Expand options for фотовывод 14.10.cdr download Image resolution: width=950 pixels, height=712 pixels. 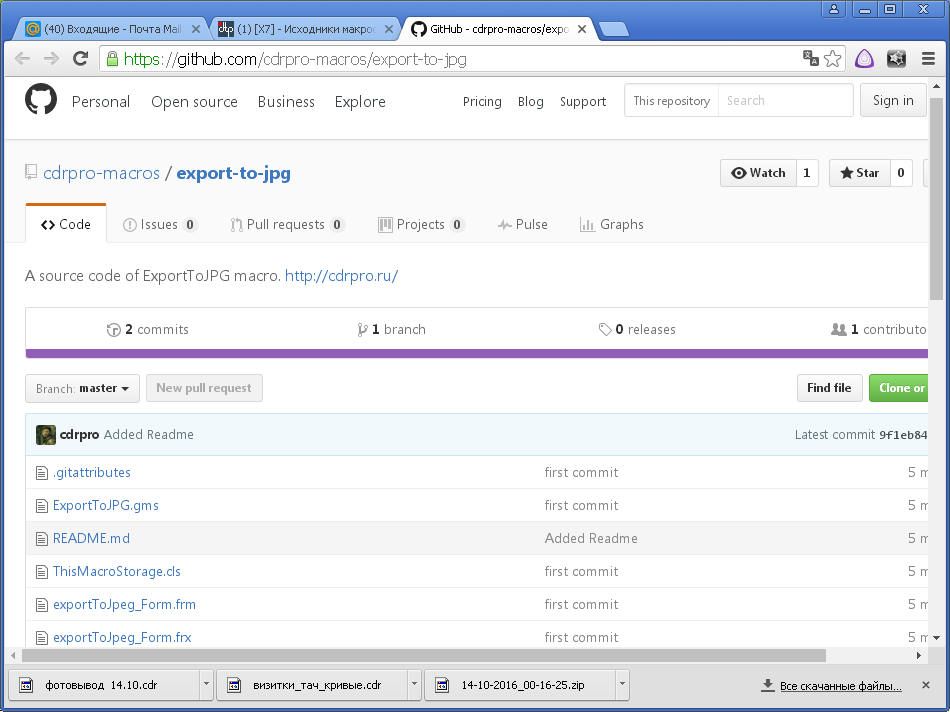click(207, 685)
